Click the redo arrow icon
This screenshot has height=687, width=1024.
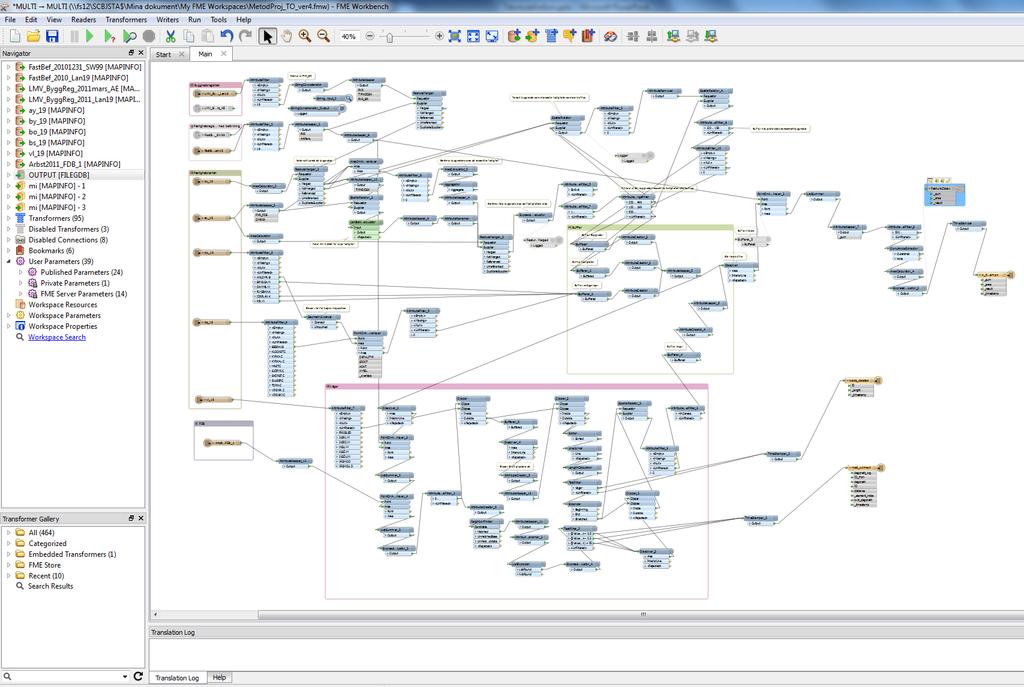246,36
